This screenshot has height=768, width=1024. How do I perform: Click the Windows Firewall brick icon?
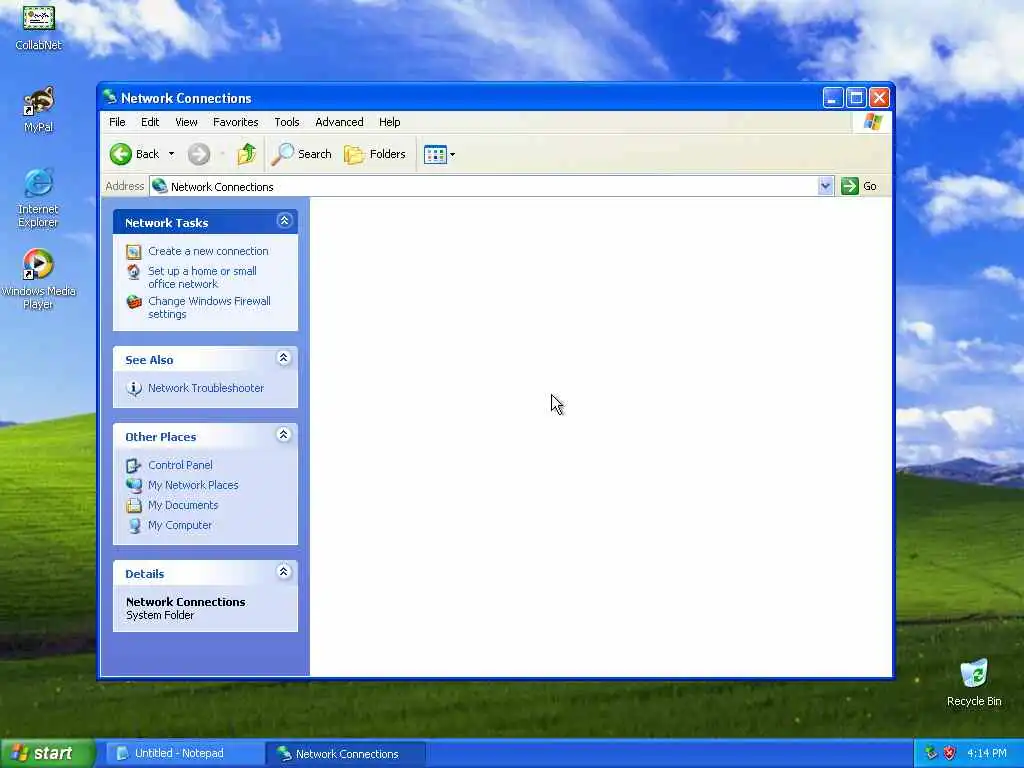pyautogui.click(x=134, y=302)
